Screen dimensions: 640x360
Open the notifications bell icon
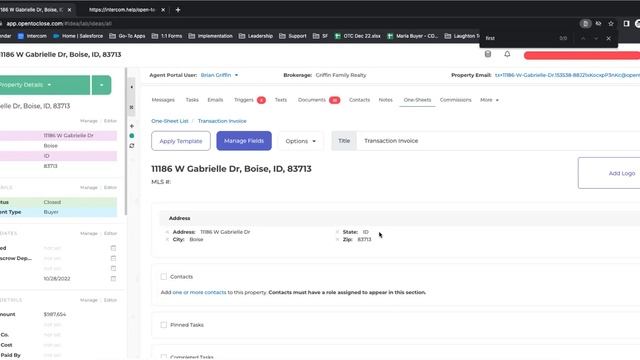[x=507, y=54]
